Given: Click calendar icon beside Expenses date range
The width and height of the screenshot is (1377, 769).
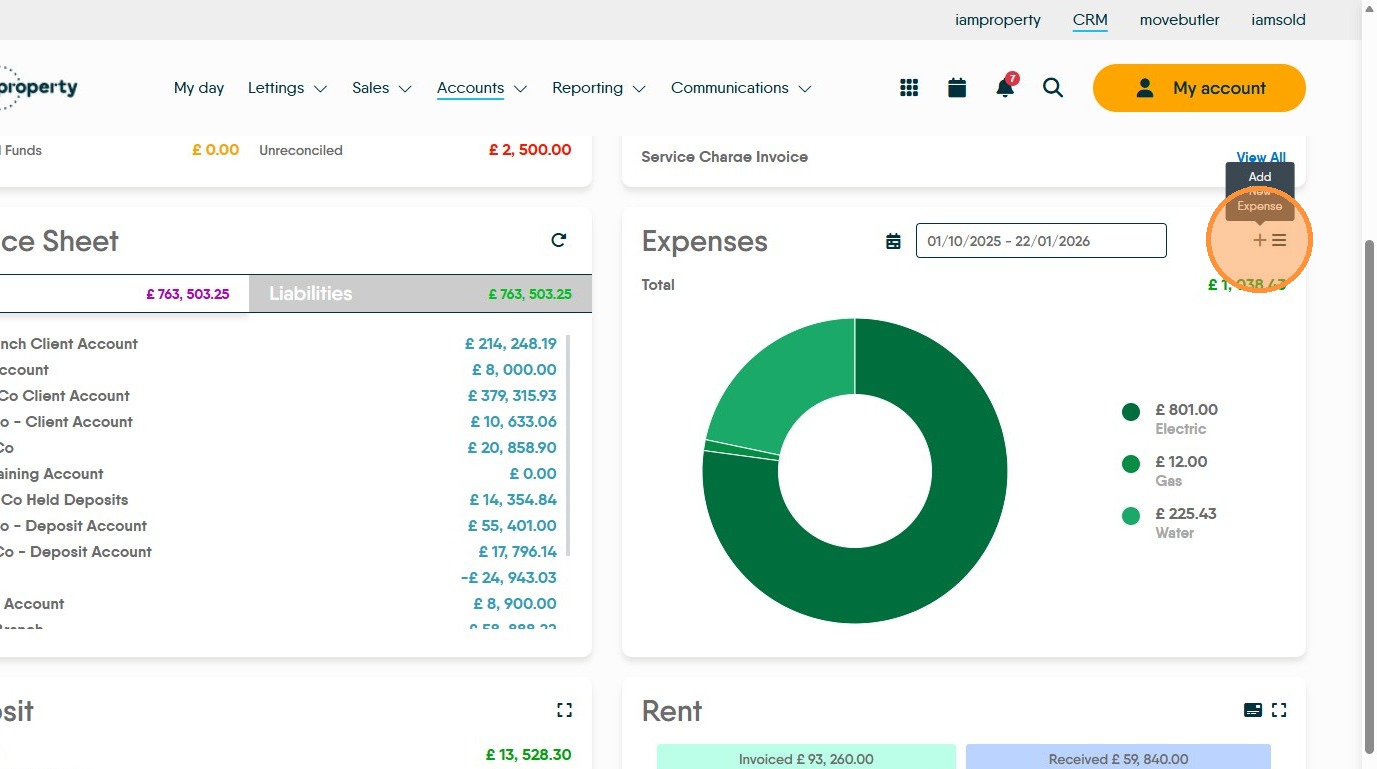Looking at the screenshot, I should [x=893, y=241].
